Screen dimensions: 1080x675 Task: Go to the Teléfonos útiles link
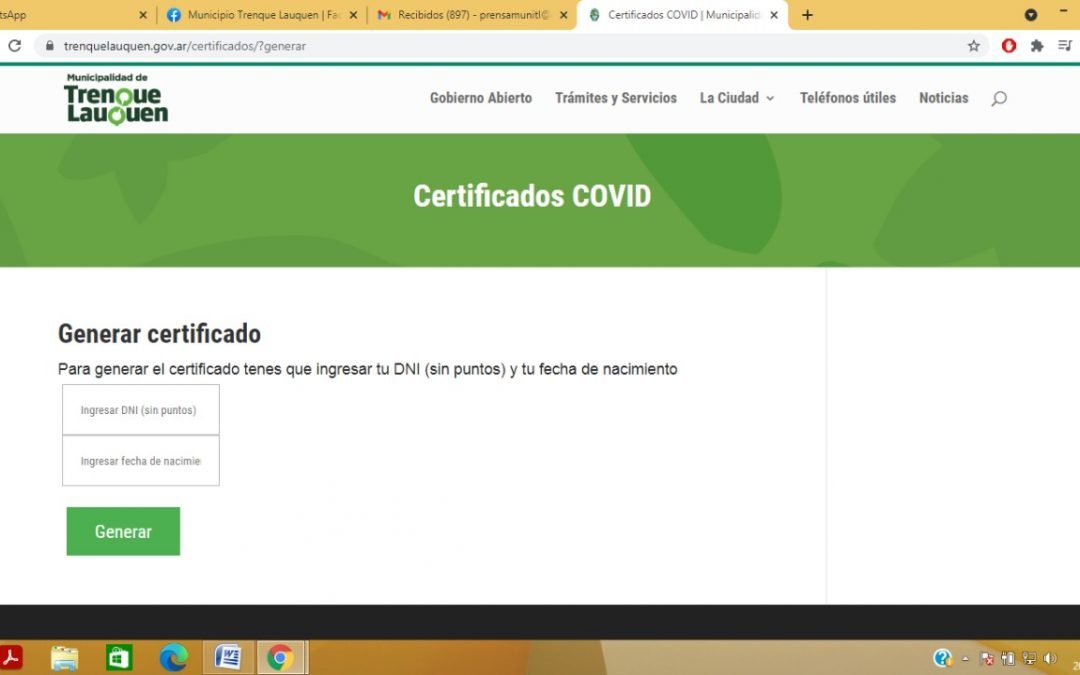point(848,98)
